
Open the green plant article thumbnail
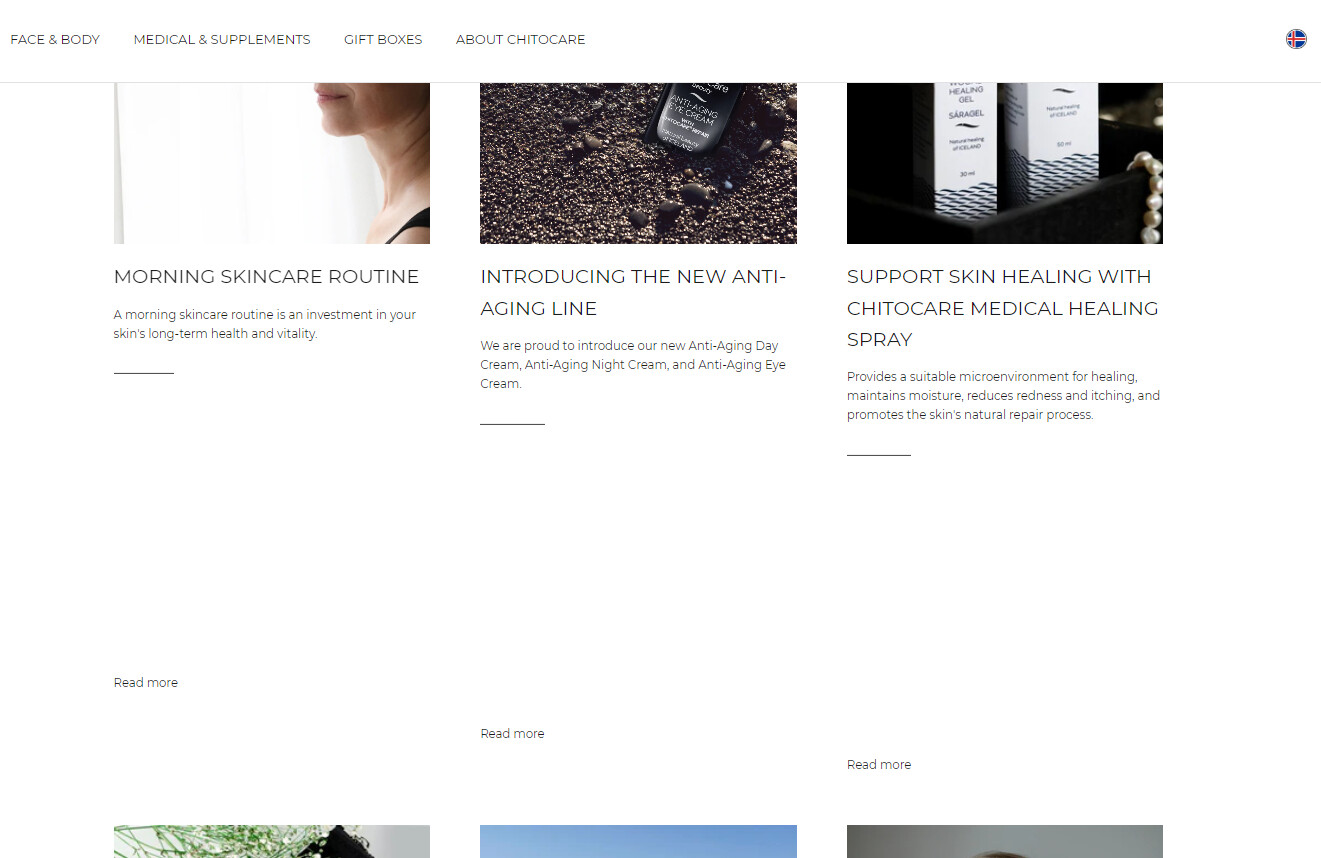[x=272, y=841]
